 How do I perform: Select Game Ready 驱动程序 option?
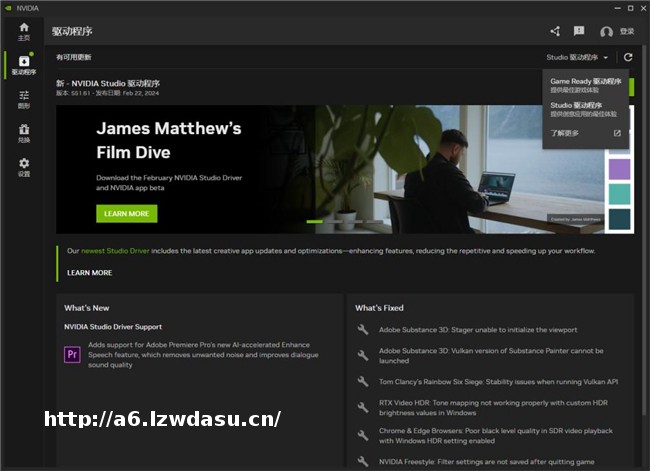(585, 85)
